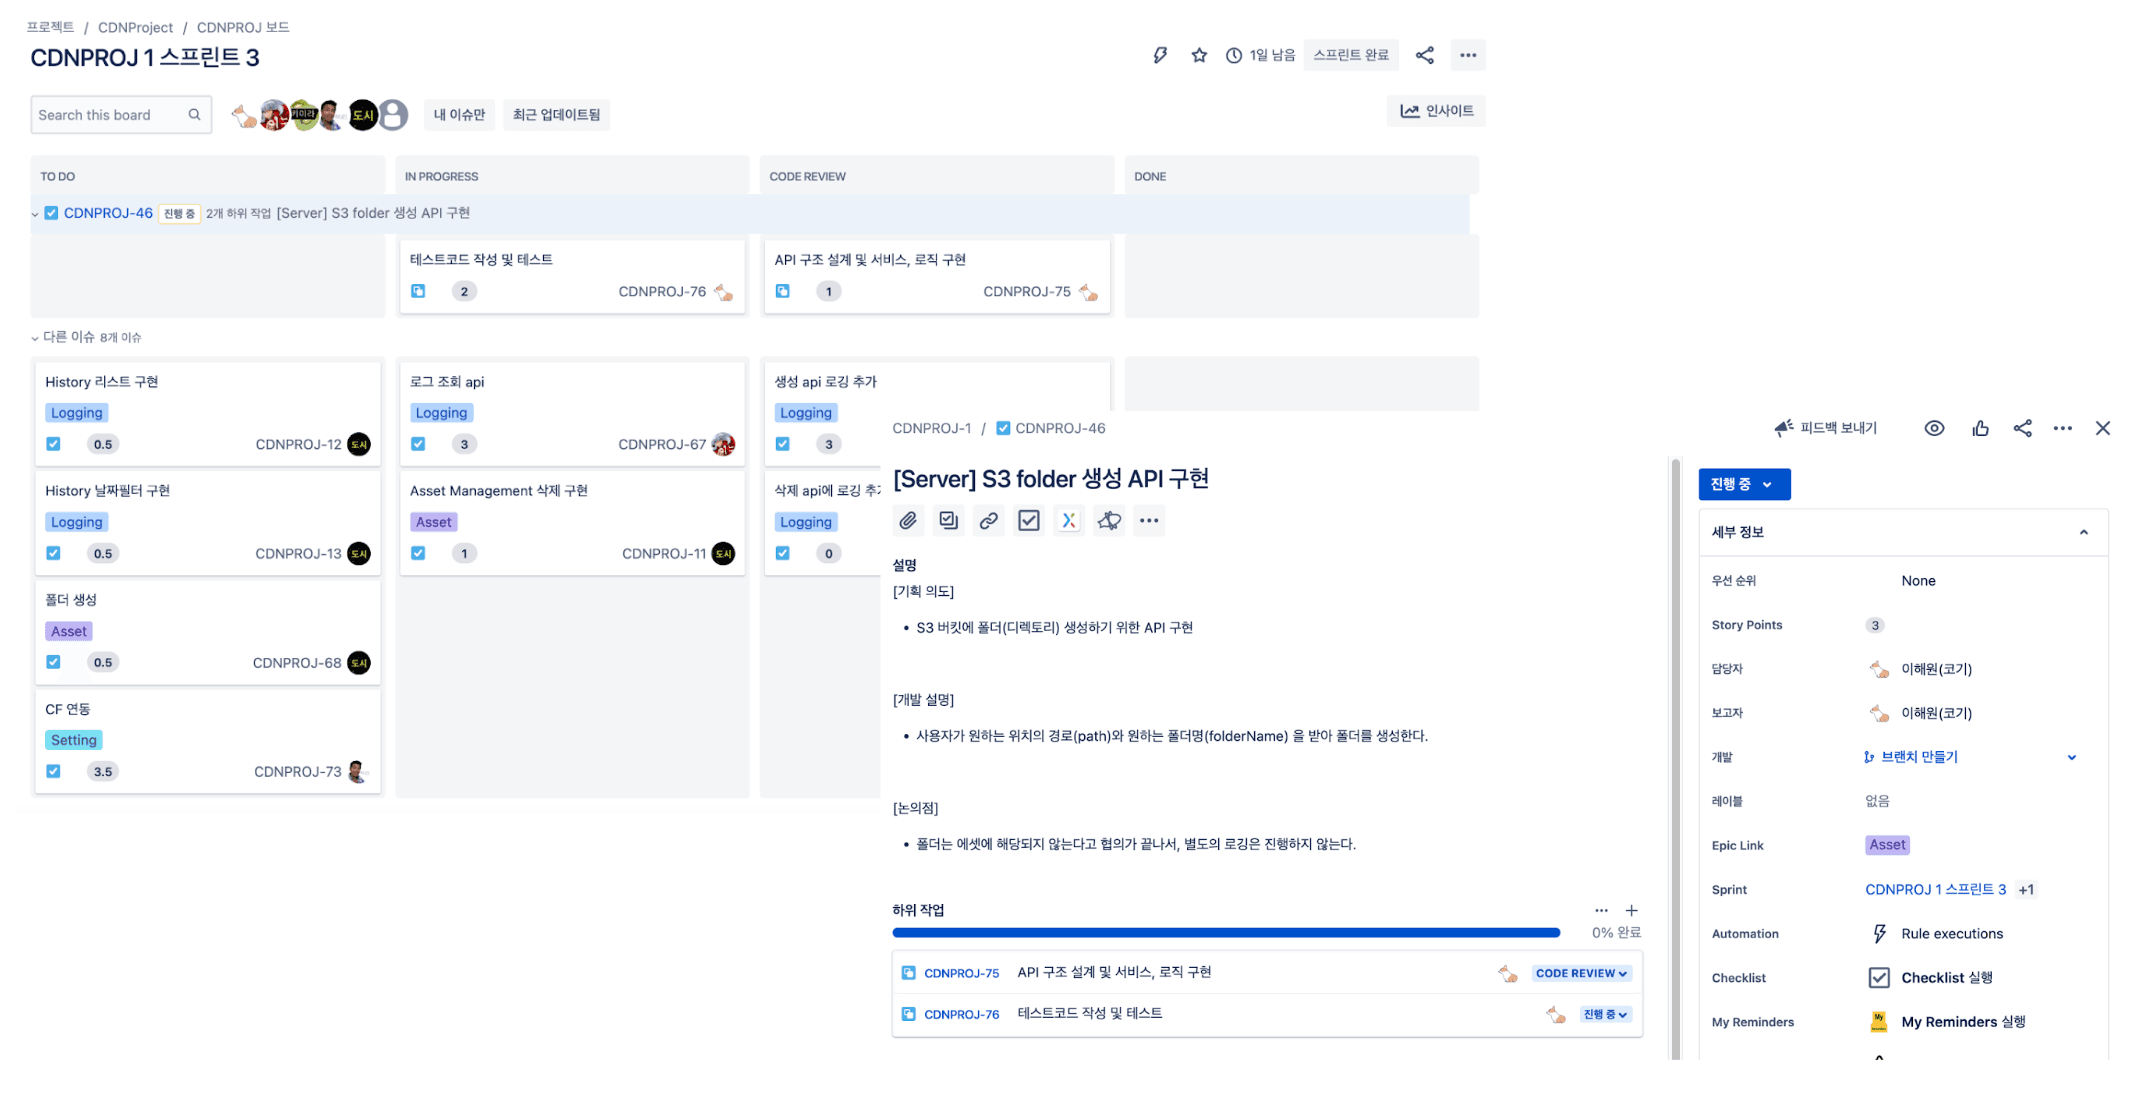Apply the 내 이슈만 quick filter
2136x1096 pixels.
coord(459,114)
